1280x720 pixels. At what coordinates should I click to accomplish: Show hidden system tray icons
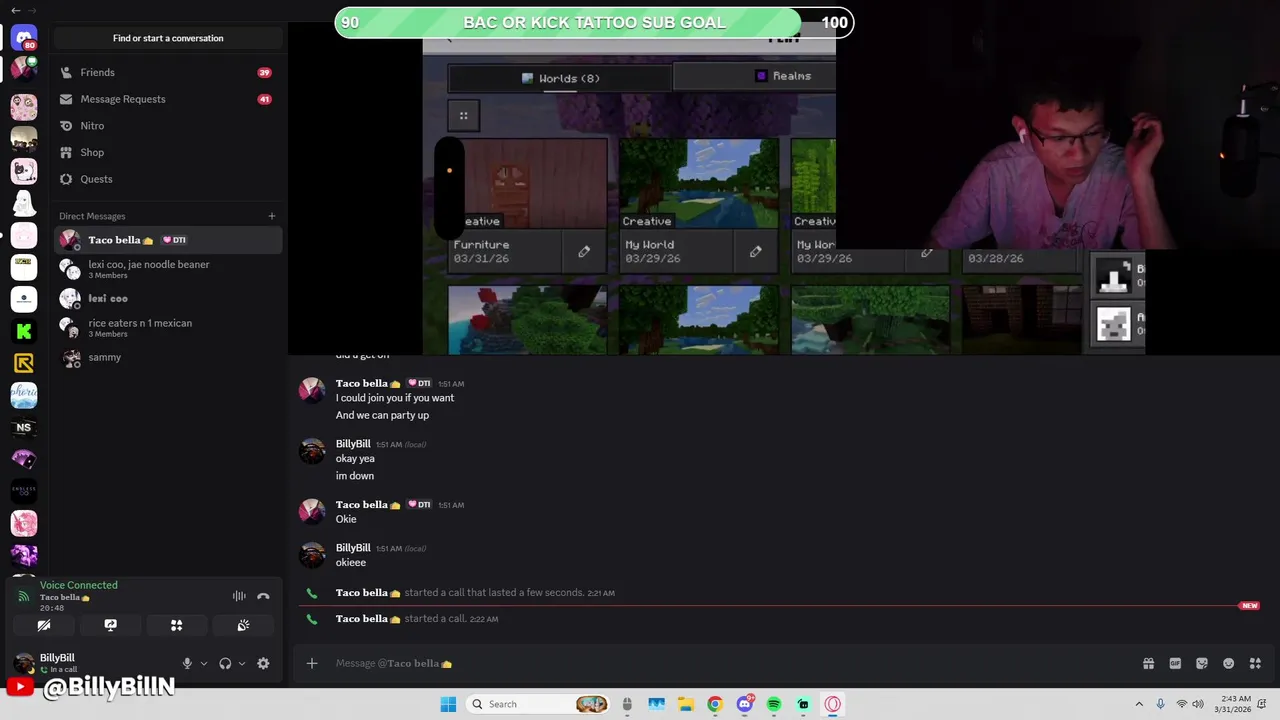click(x=1139, y=704)
